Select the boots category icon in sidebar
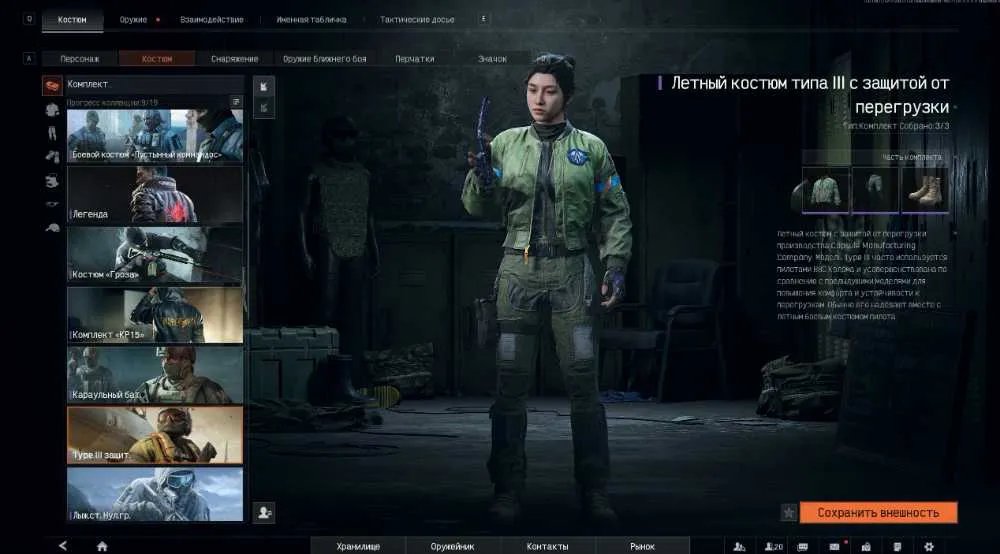Viewport: 1000px width, 554px height. [52, 181]
